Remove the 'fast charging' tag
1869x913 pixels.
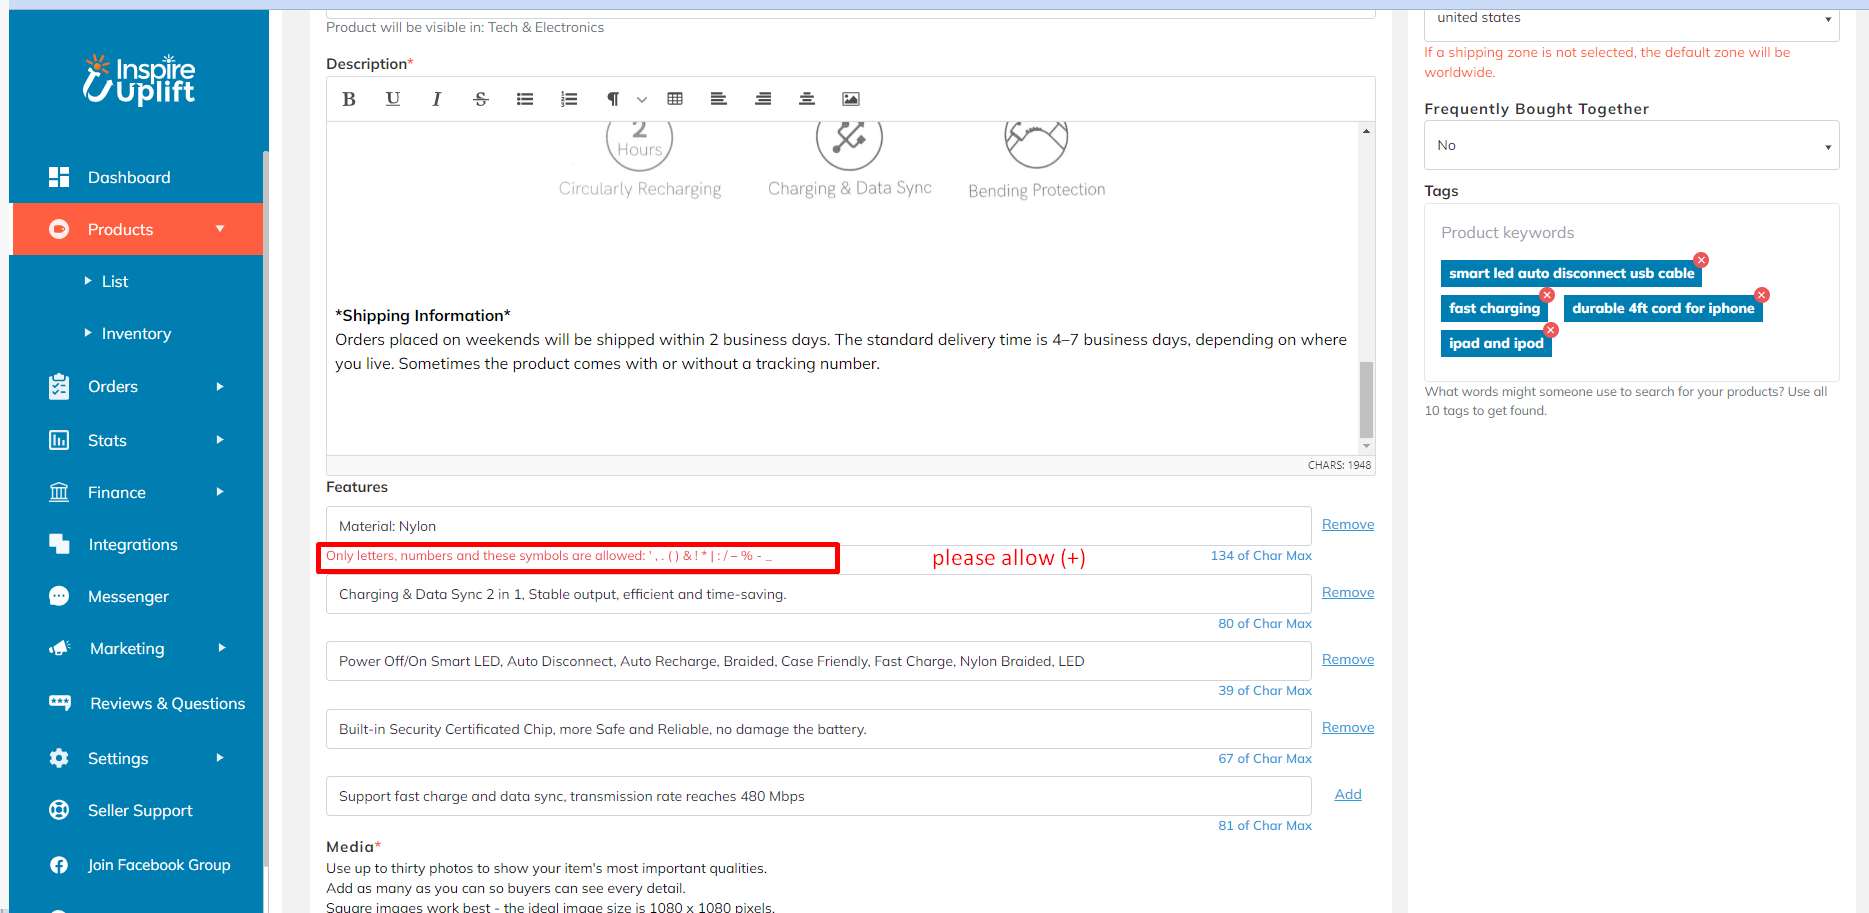coord(1547,295)
